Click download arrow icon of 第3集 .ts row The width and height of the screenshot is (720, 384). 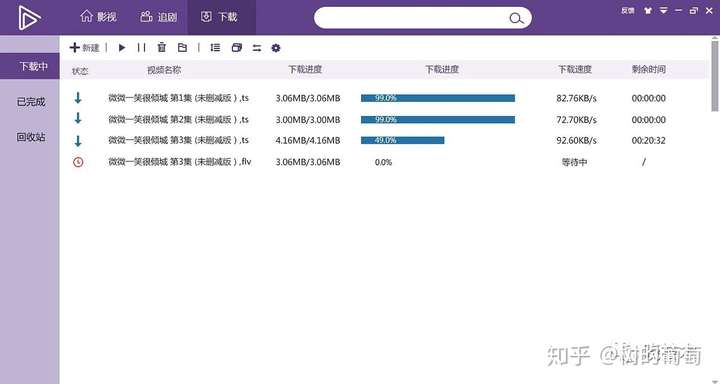78,141
